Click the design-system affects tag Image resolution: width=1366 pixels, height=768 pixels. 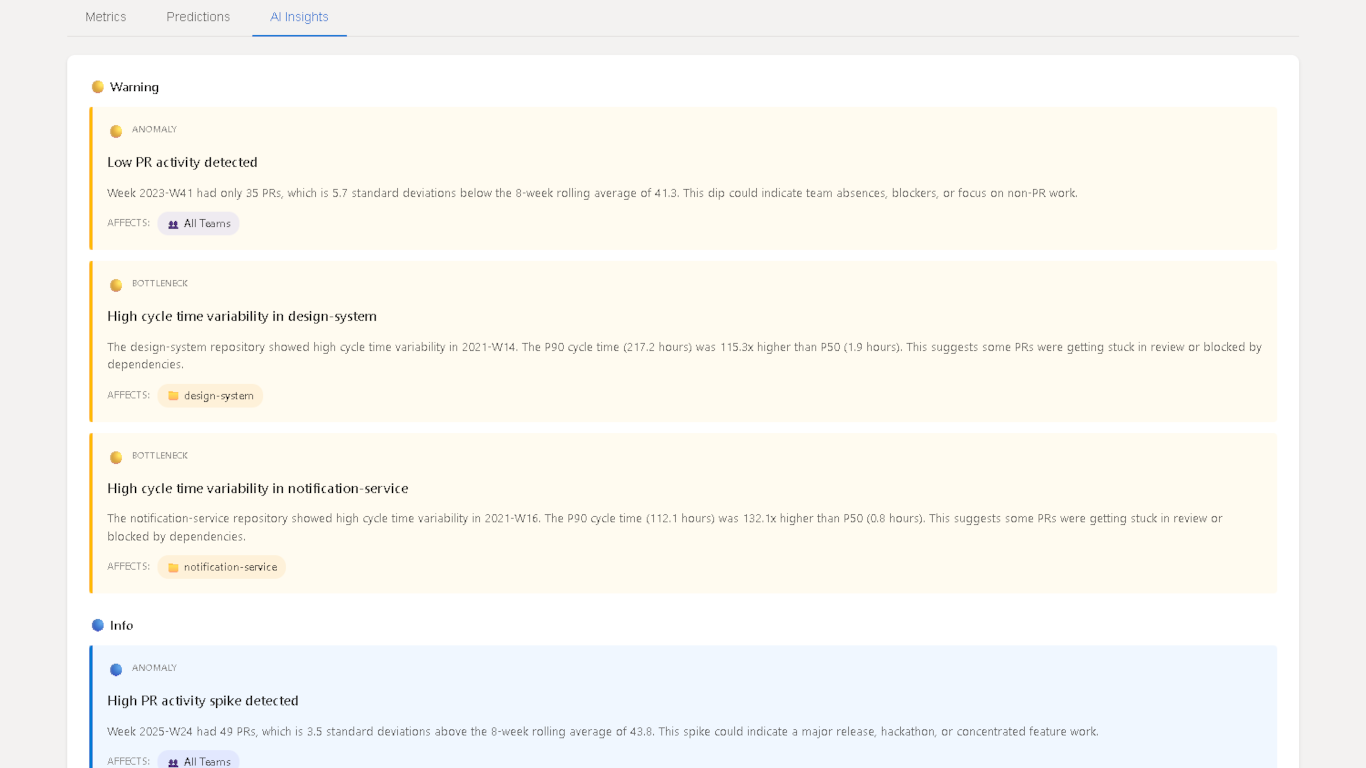click(210, 396)
